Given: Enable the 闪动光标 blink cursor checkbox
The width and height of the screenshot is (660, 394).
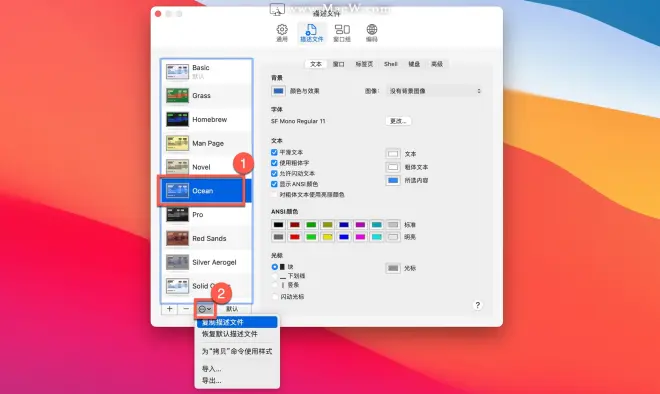Looking at the screenshot, I should point(274,297).
